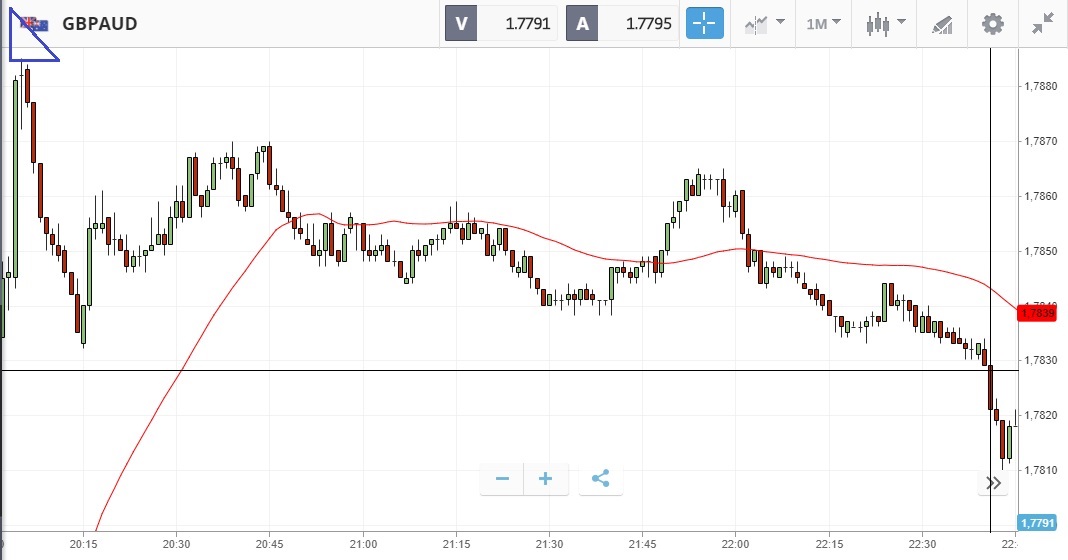Toggle the crosshair cursor tool
The height and width of the screenshot is (560, 1068).
coord(703,24)
